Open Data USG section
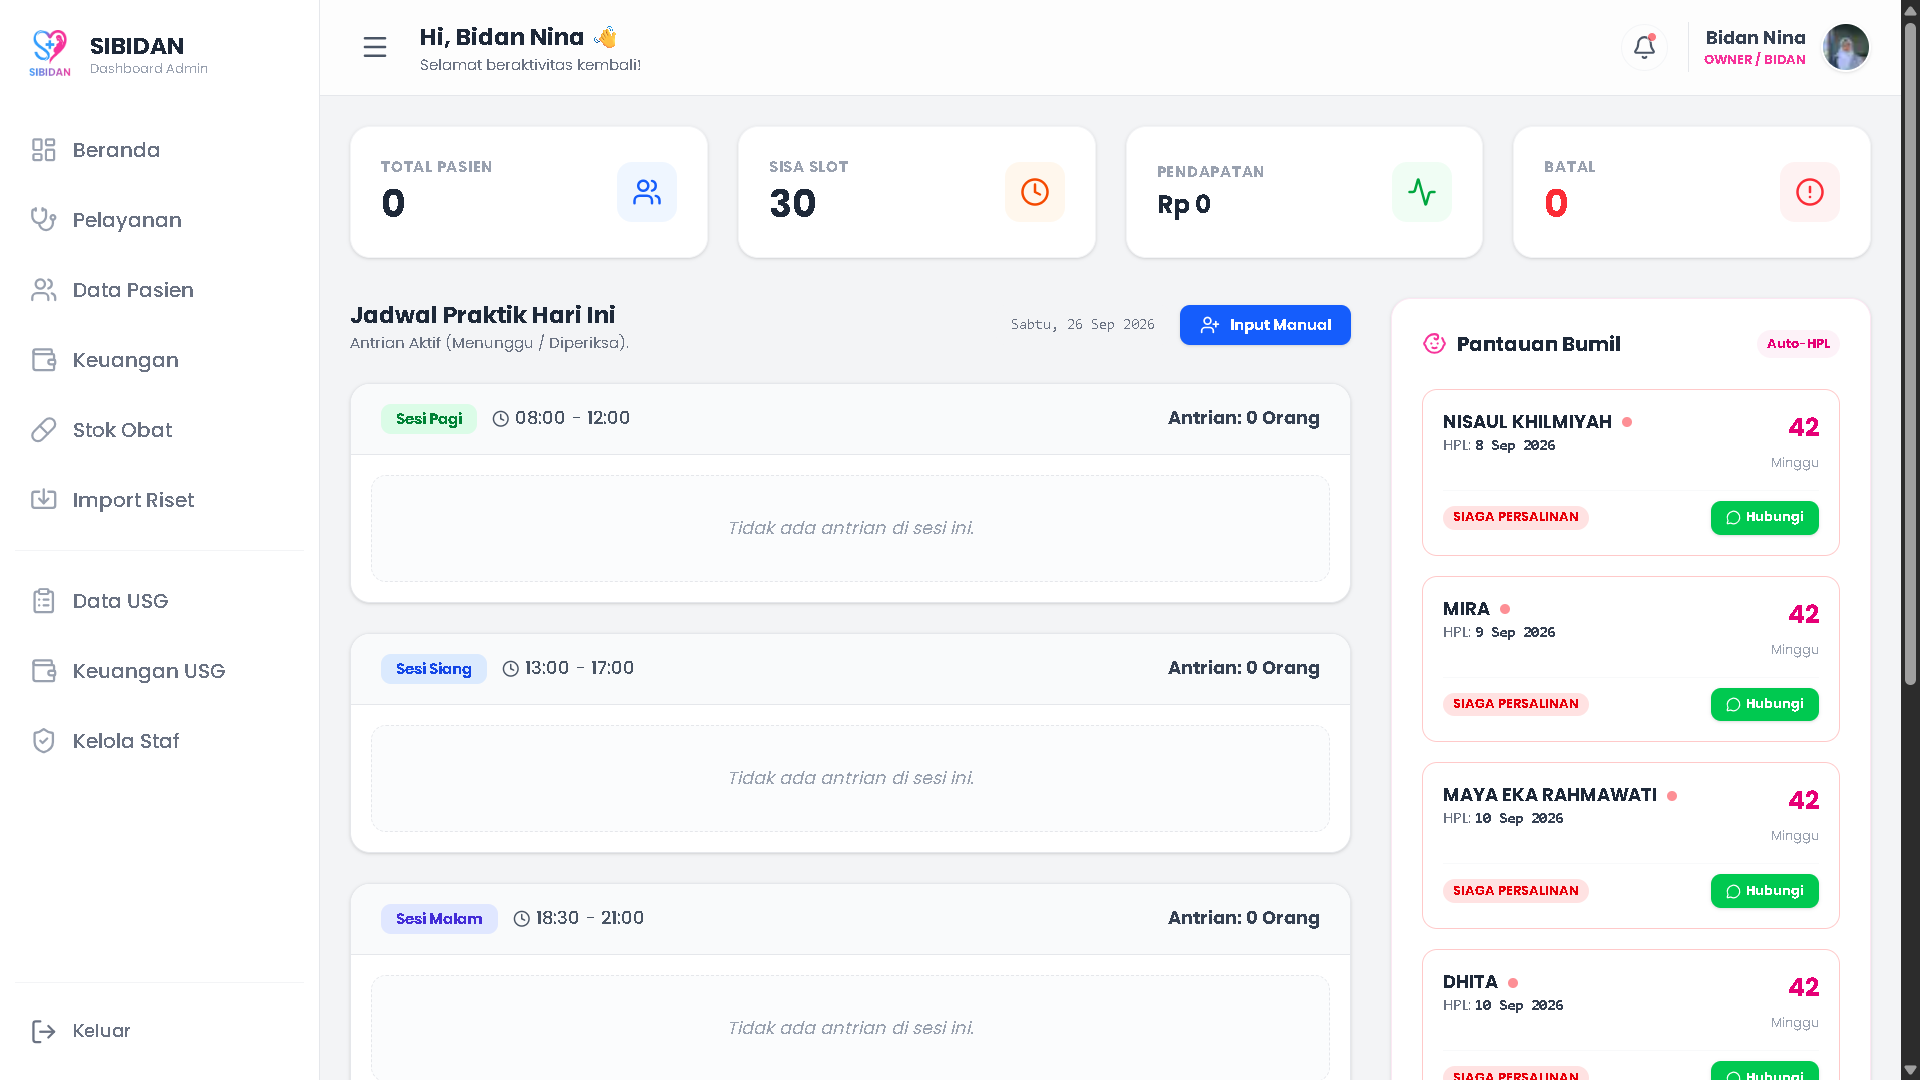Viewport: 1920px width, 1080px height. 160,601
